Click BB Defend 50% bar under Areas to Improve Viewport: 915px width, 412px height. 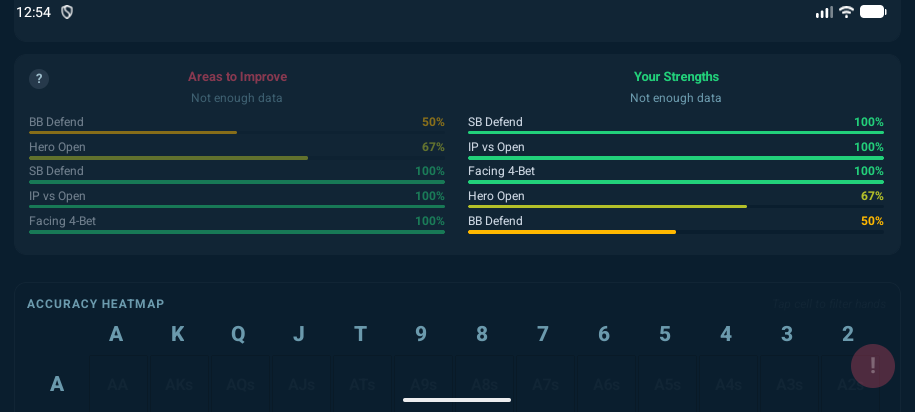coord(236,126)
